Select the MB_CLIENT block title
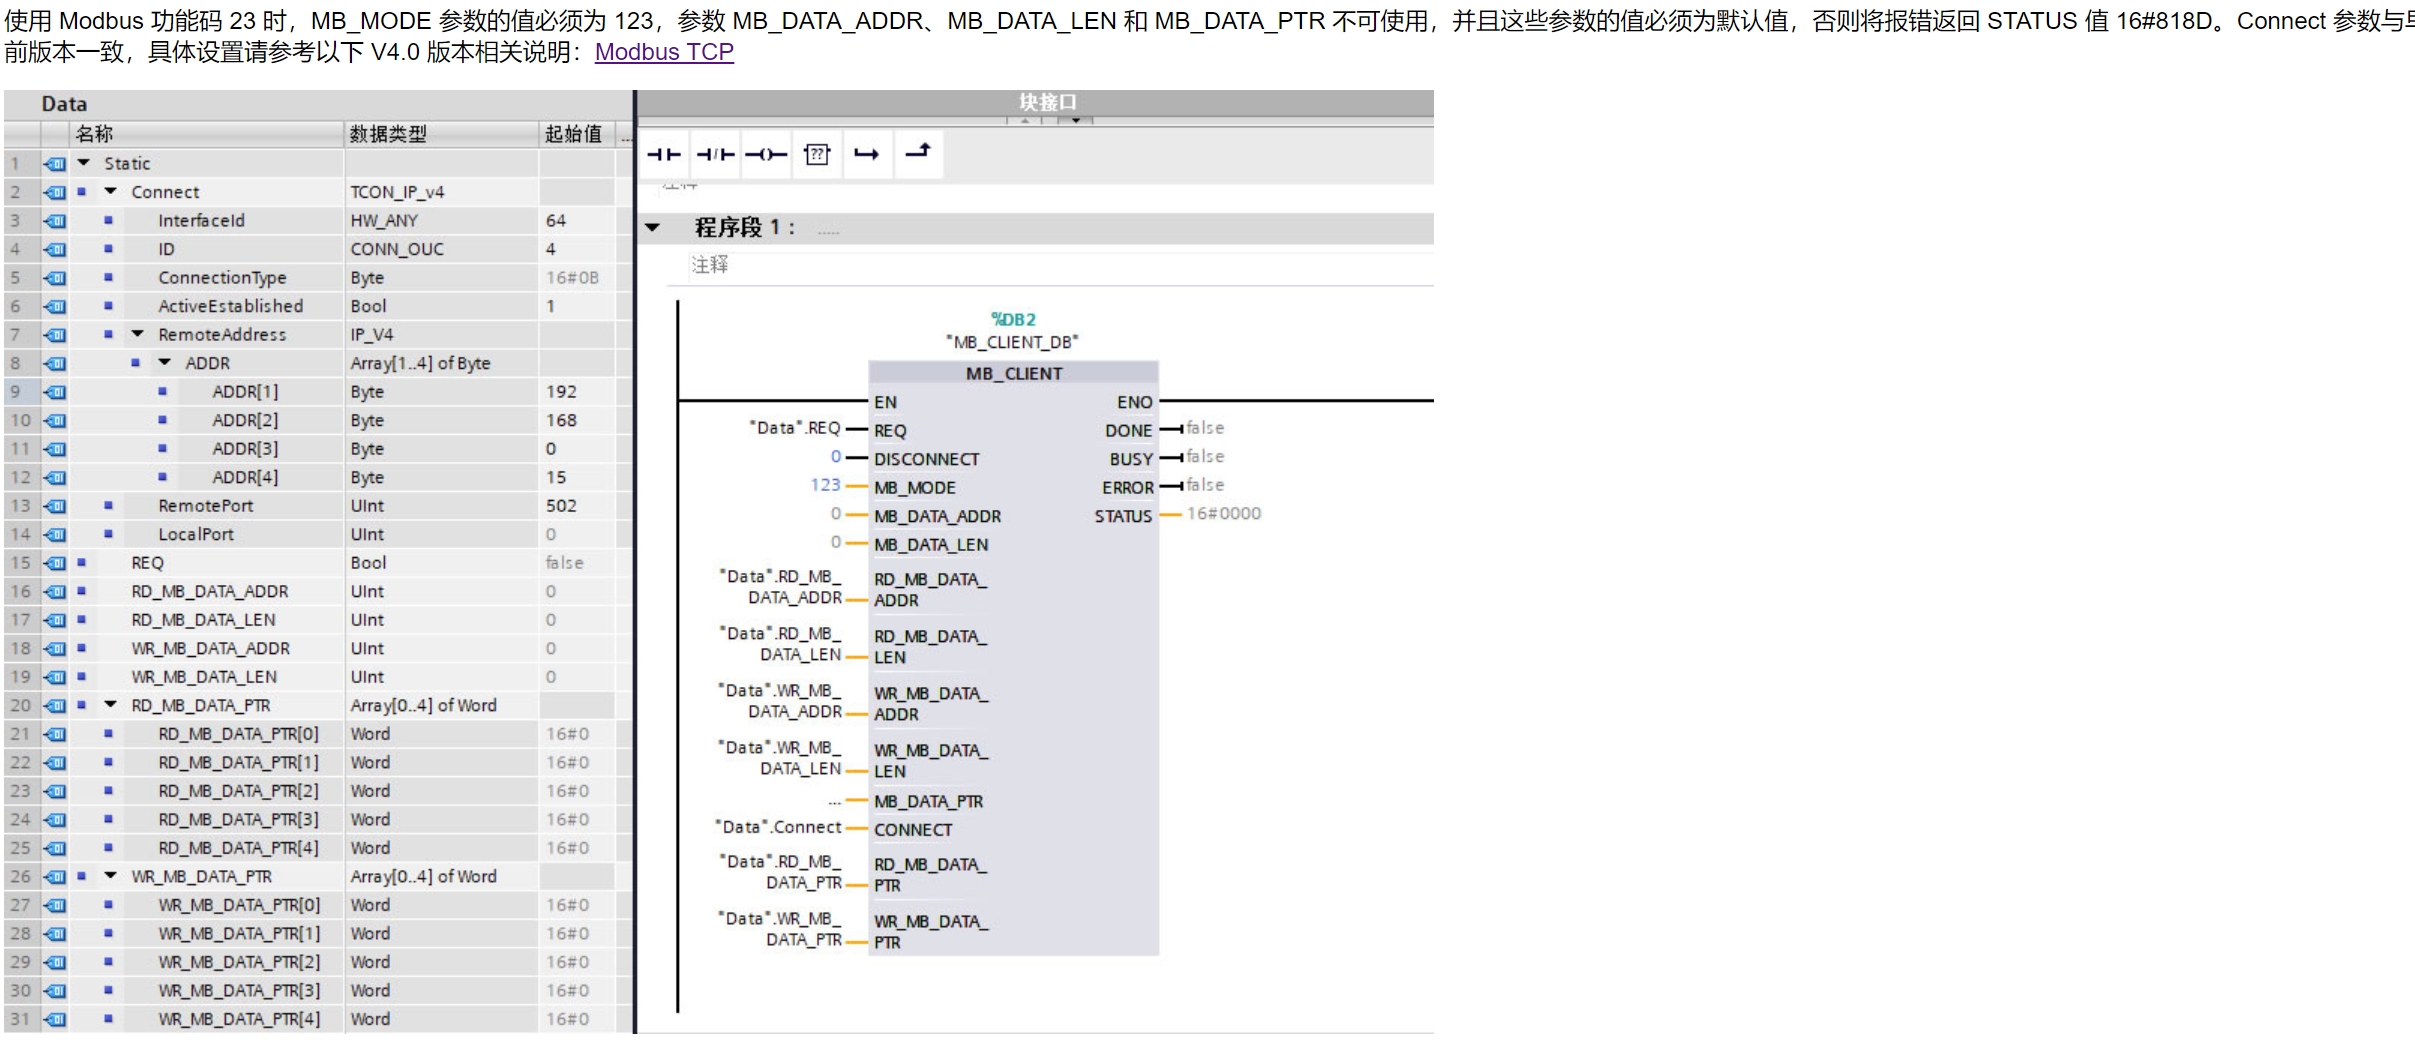This screenshot has height=1054, width=2415. click(x=1013, y=373)
